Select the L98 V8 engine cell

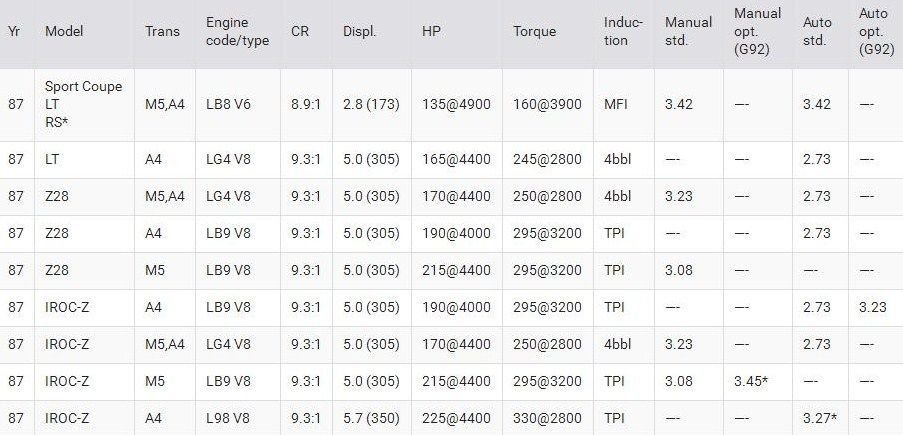(228, 418)
